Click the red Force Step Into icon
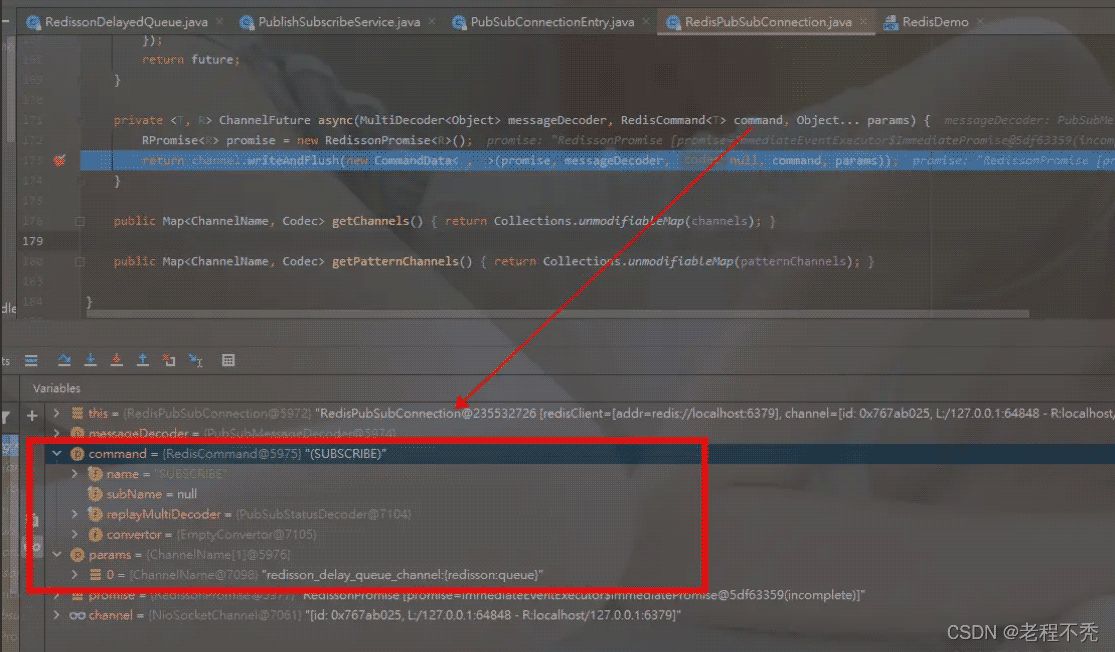Image resolution: width=1115 pixels, height=652 pixels. 117,360
